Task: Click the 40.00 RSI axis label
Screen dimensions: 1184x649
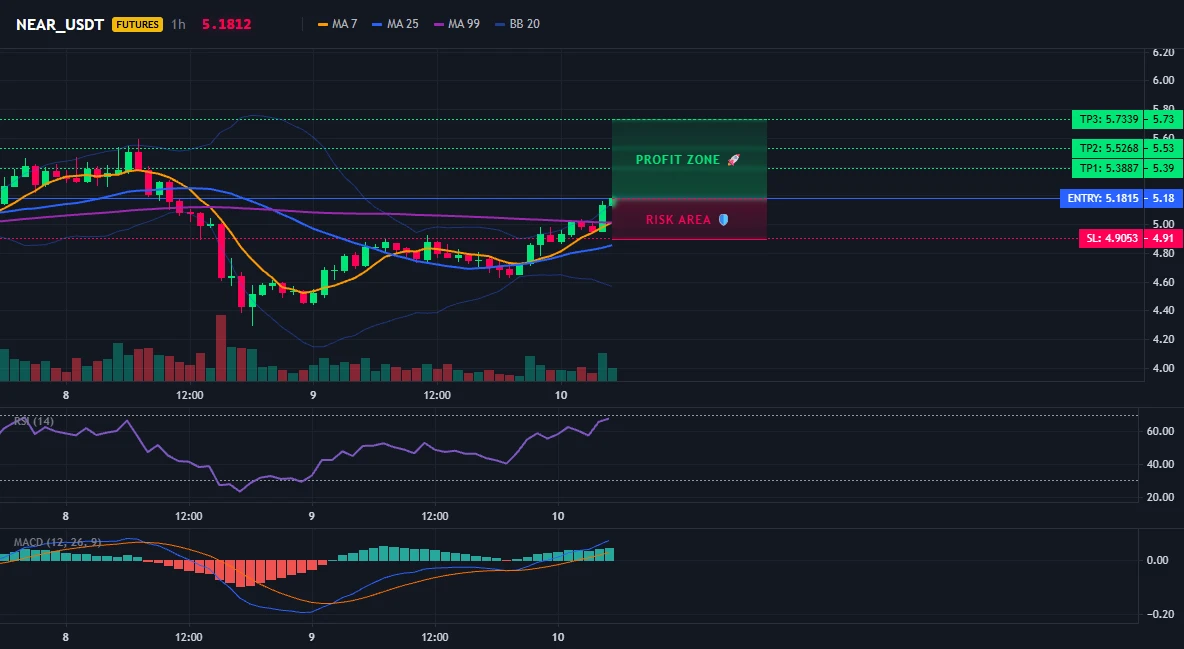Action: (1161, 465)
